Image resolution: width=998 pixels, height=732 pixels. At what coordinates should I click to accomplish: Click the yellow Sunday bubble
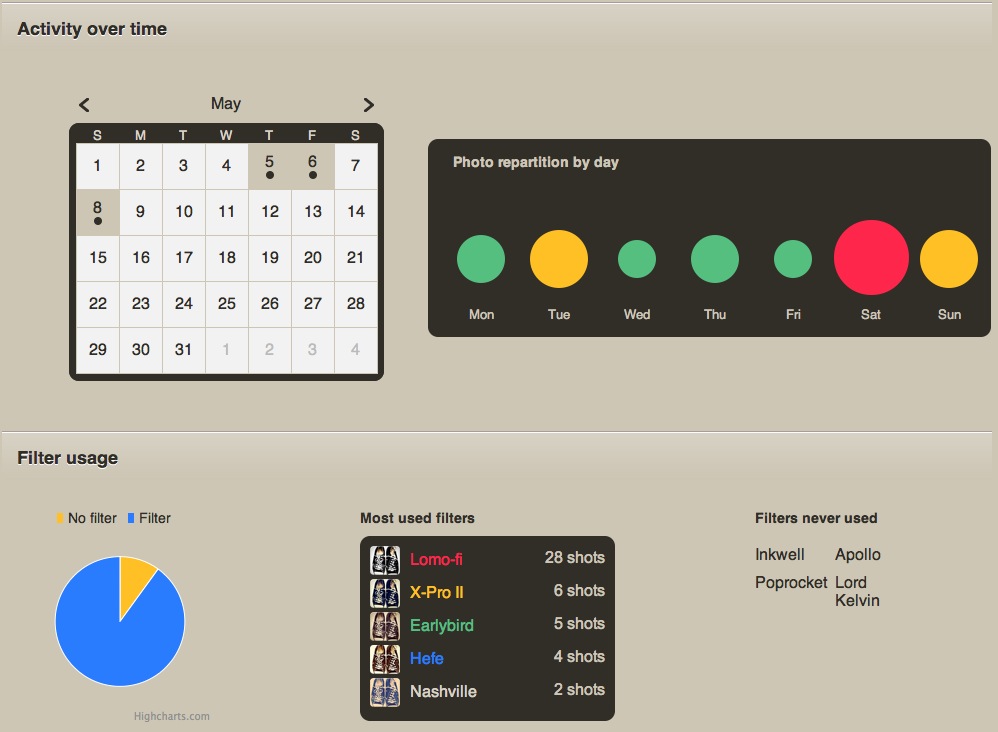948,259
